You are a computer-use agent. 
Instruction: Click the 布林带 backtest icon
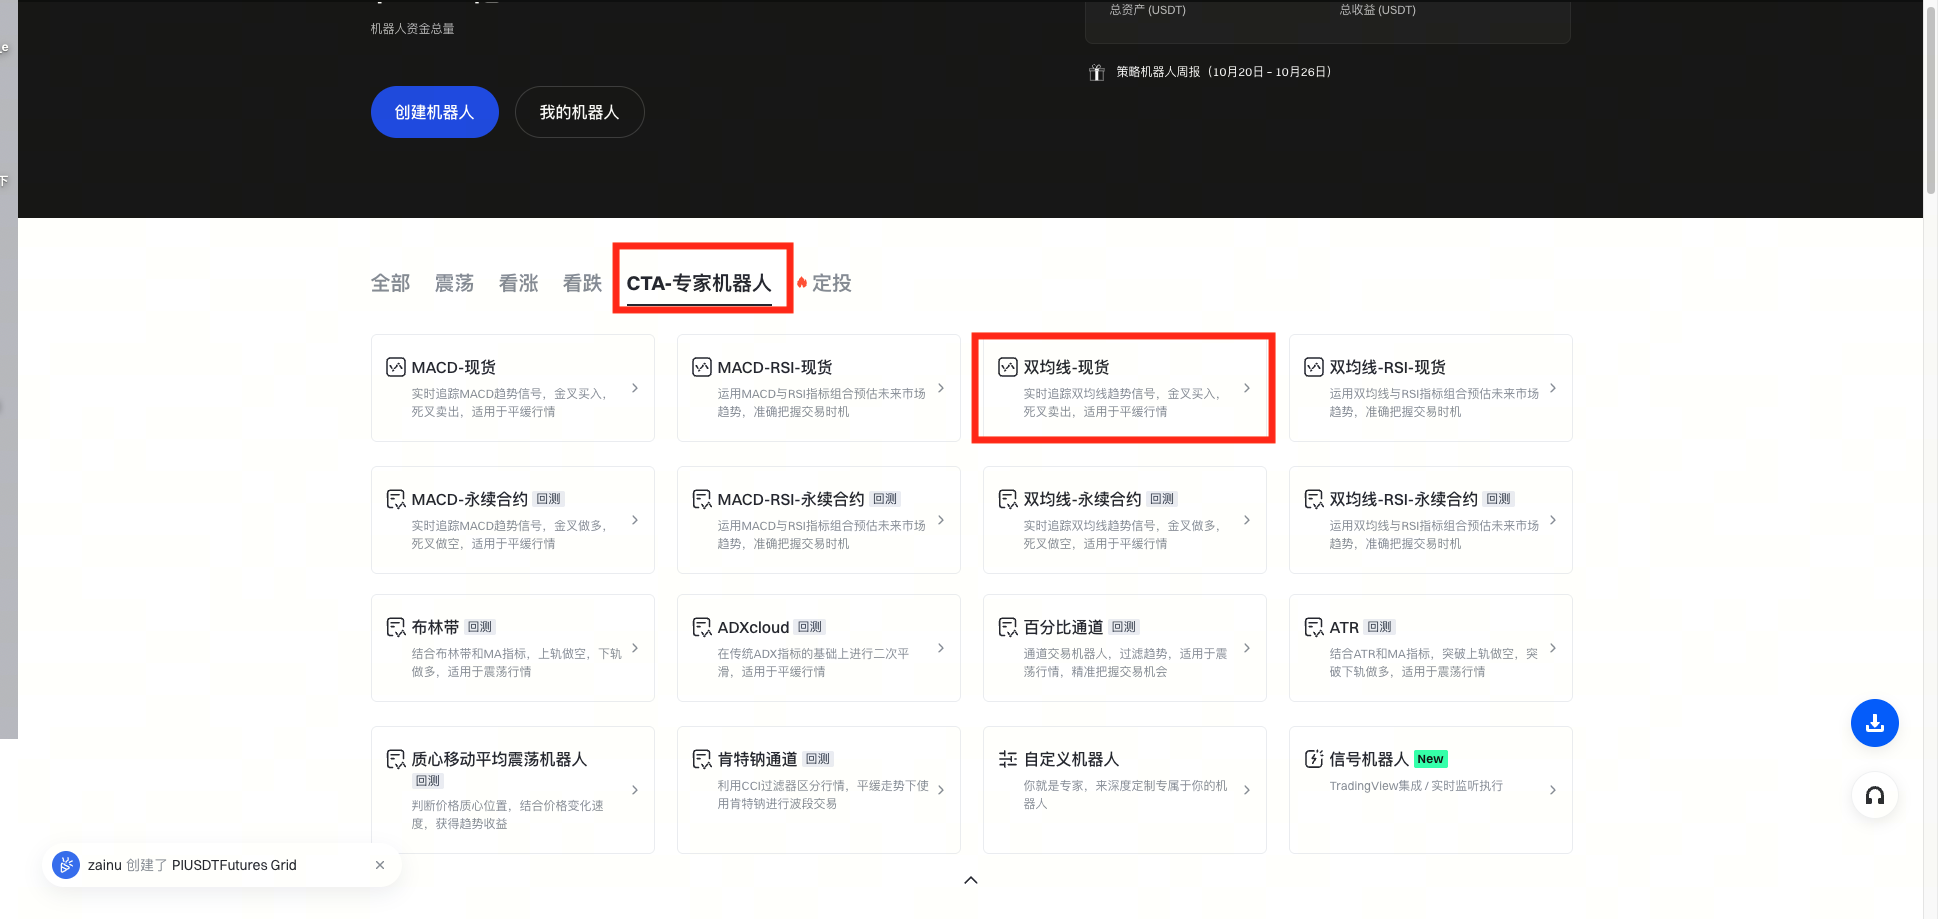[x=396, y=627]
